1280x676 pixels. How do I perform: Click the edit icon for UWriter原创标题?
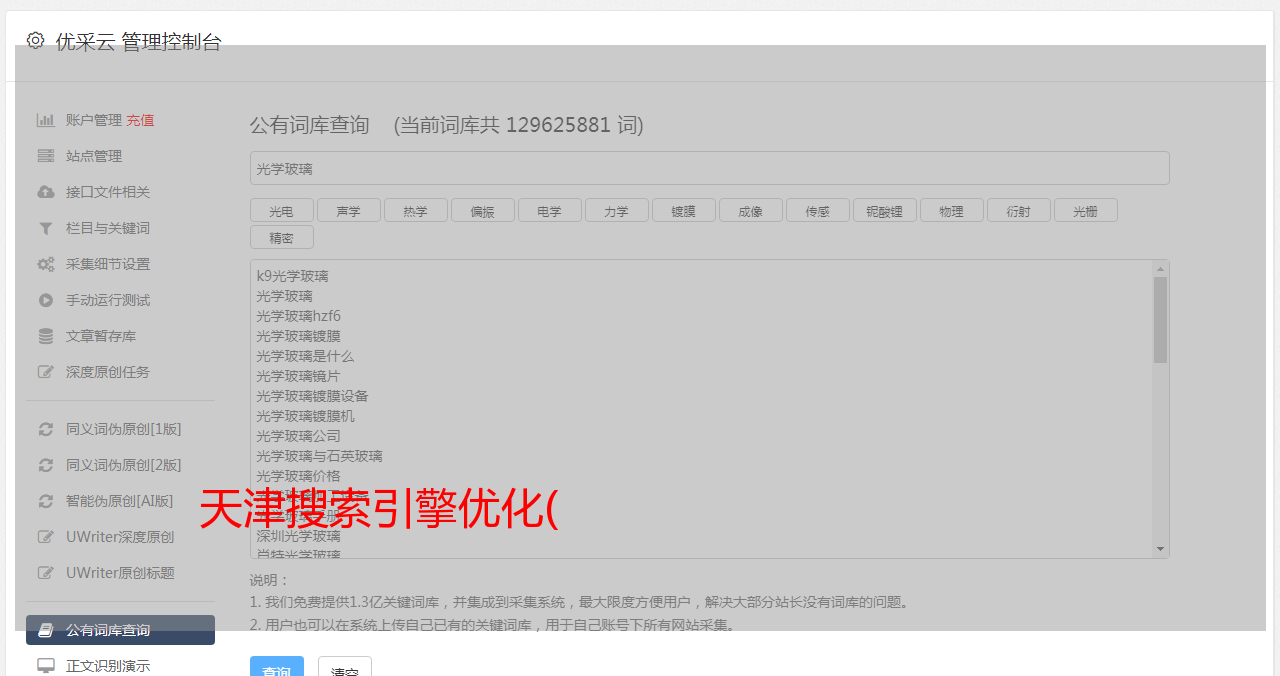click(45, 573)
